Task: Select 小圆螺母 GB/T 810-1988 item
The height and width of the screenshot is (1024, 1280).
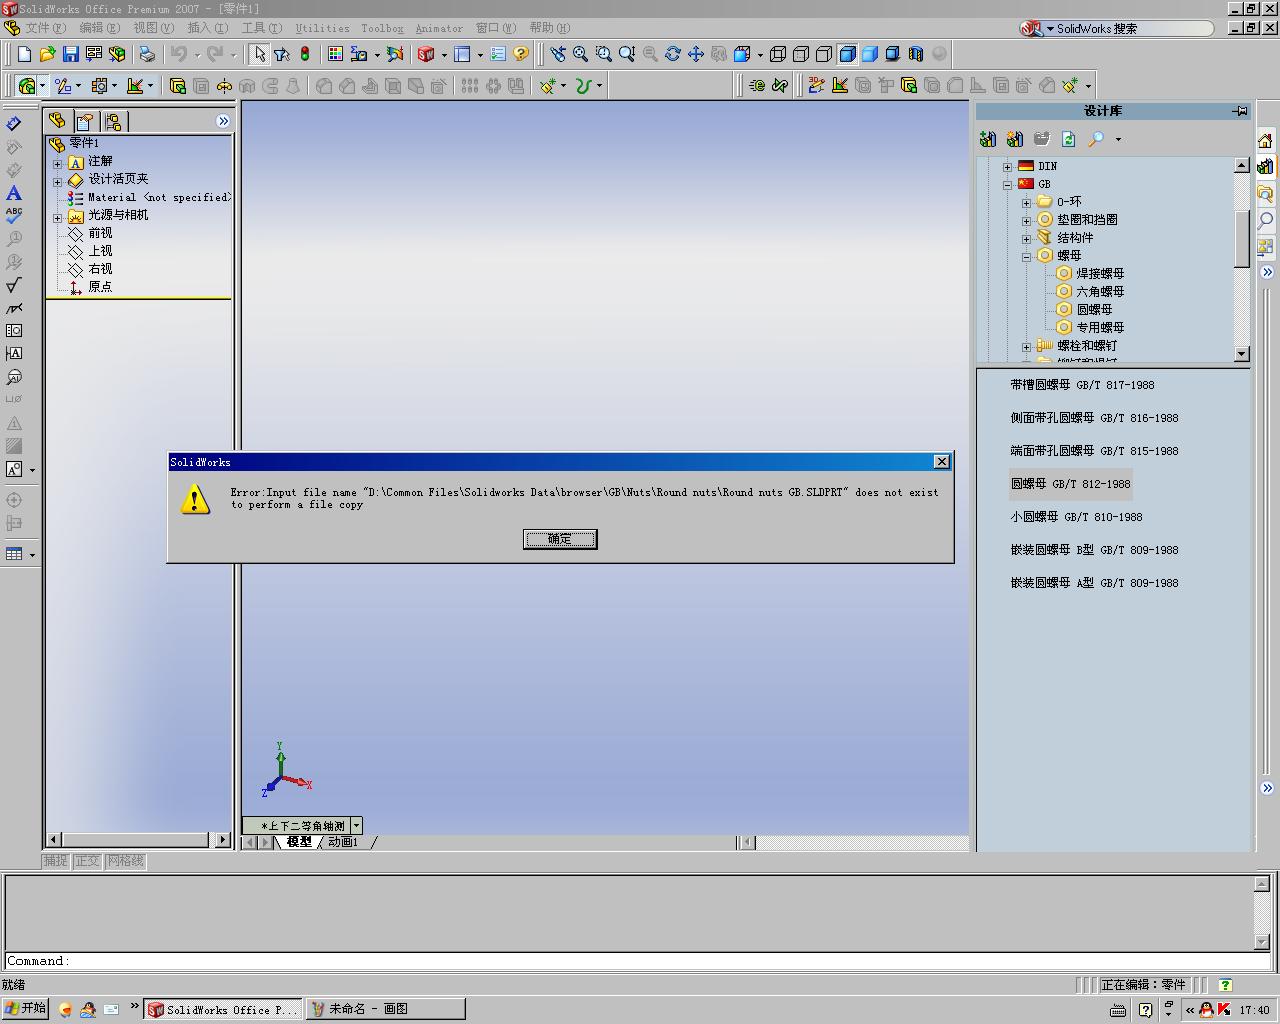Action: (x=1076, y=517)
